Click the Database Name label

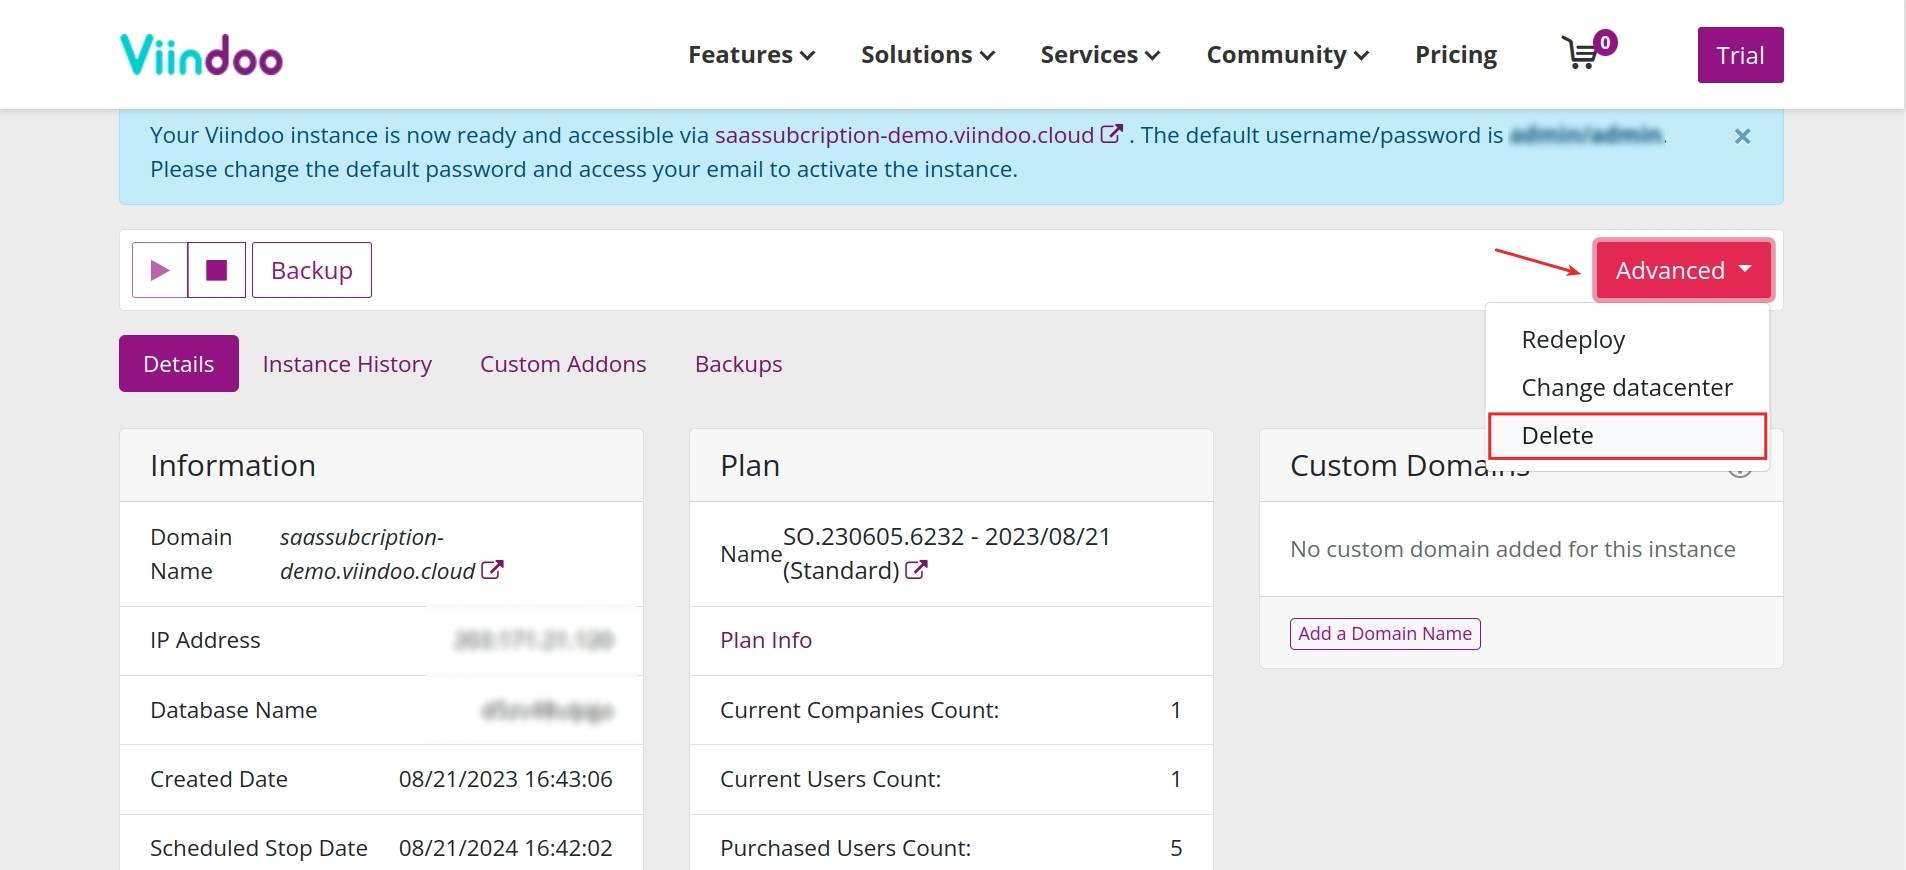pos(234,710)
